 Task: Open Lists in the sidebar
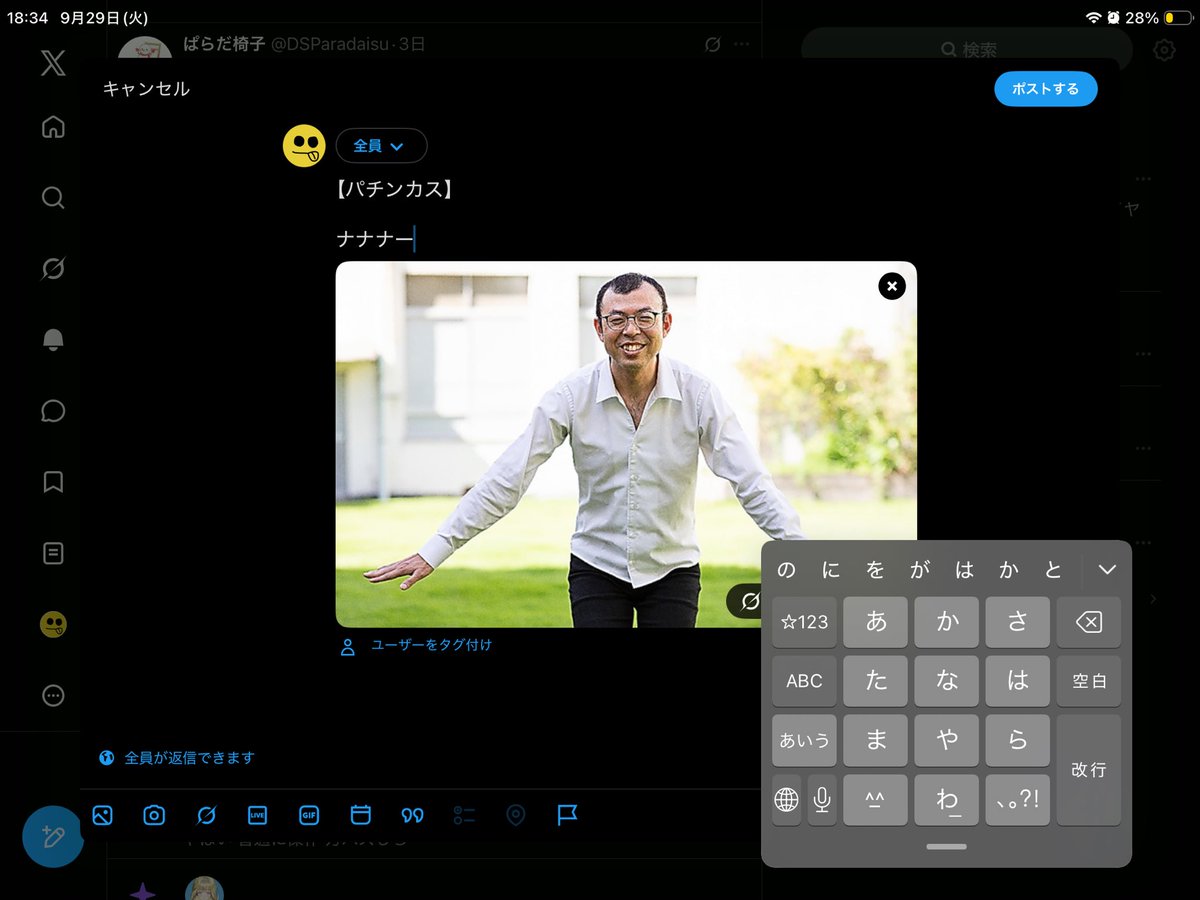pyautogui.click(x=53, y=553)
